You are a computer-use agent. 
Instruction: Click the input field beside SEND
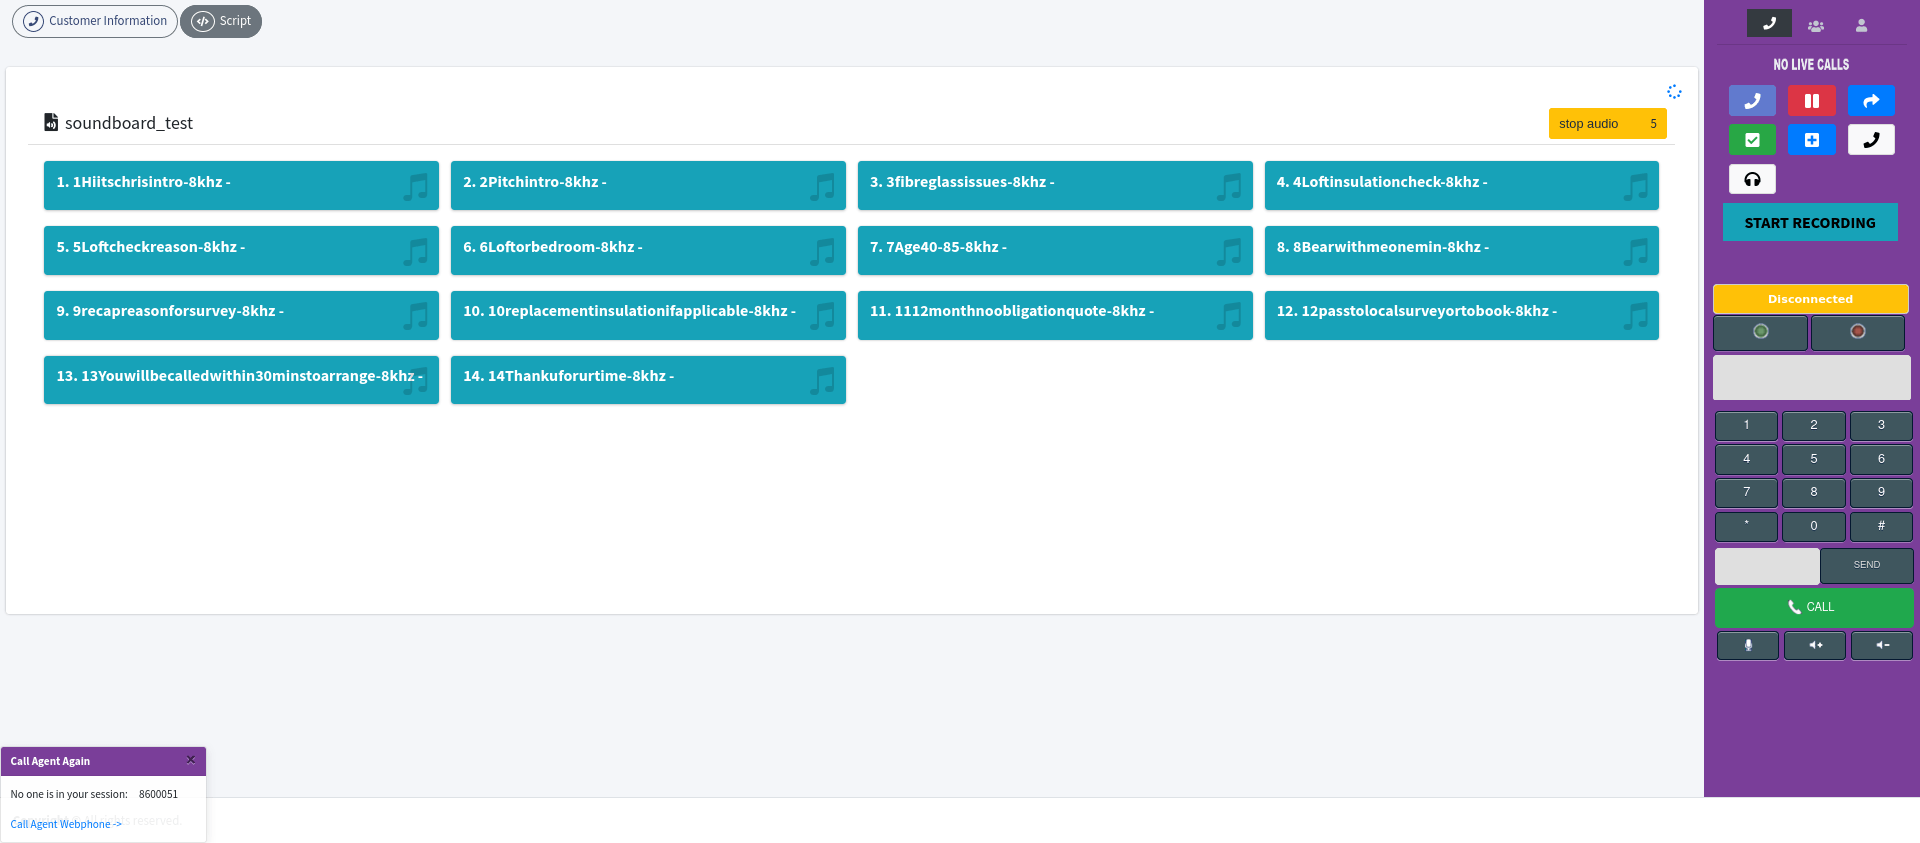pyautogui.click(x=1767, y=566)
